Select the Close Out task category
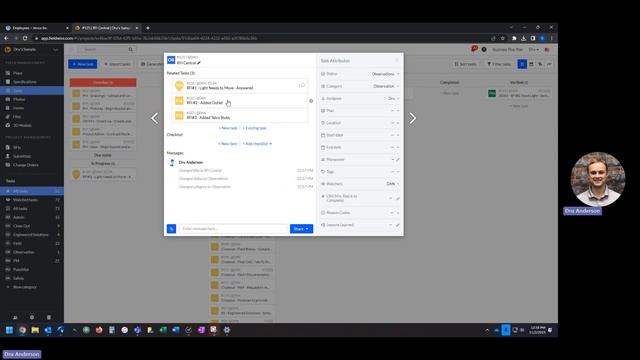 (21, 226)
